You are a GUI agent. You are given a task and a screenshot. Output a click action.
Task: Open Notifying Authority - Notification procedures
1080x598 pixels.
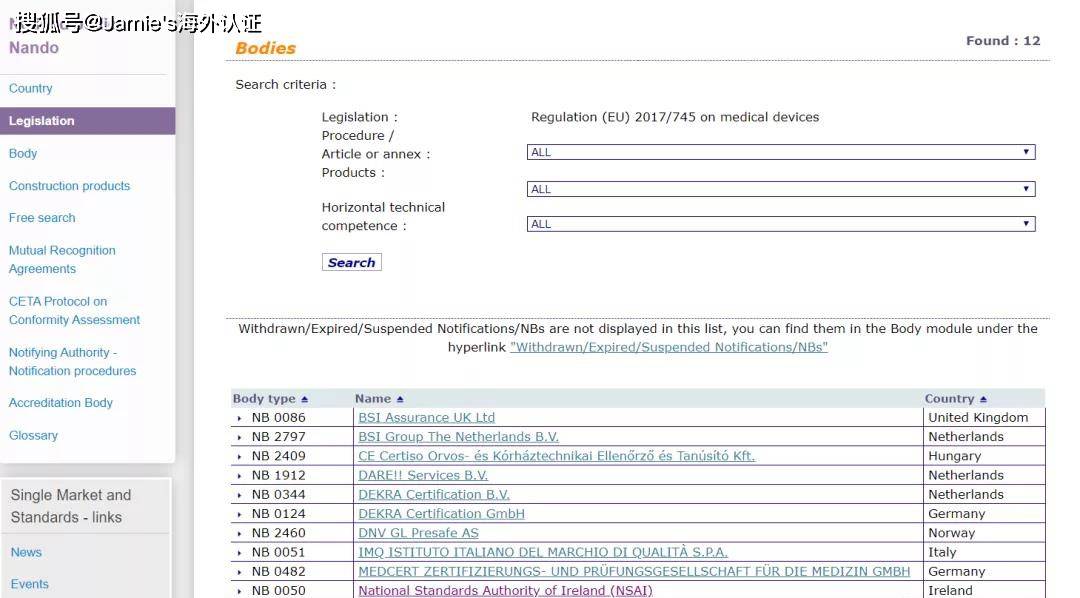click(72, 362)
